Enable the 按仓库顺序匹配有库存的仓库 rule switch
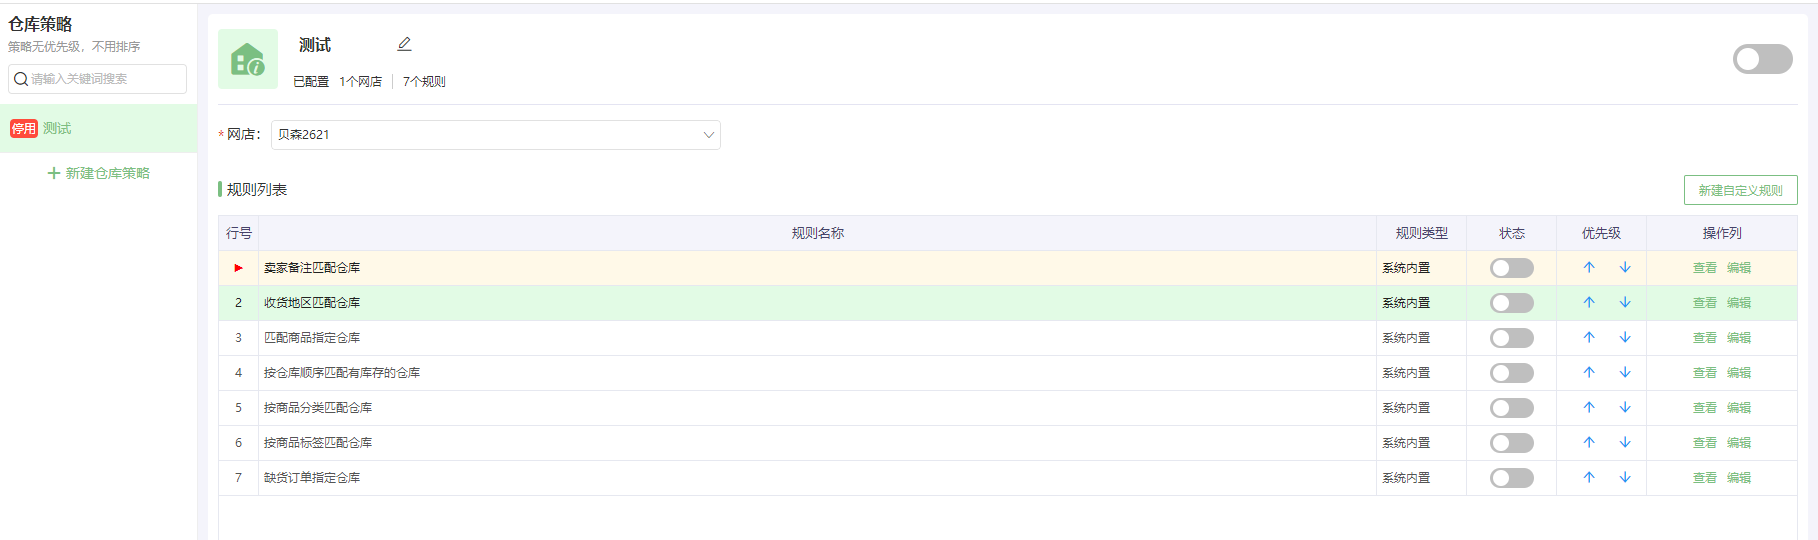Image resolution: width=1818 pixels, height=540 pixels. point(1511,373)
